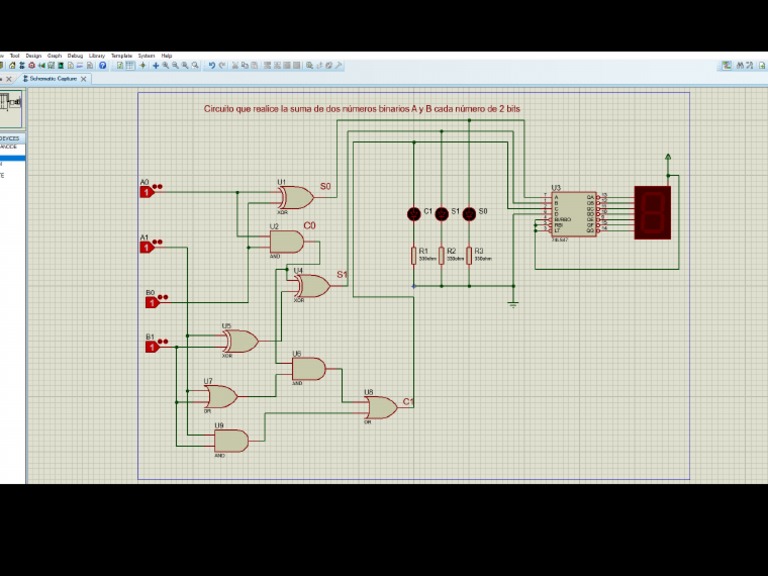768x576 pixels.
Task: Select the 7-segment display component
Action: click(x=652, y=212)
